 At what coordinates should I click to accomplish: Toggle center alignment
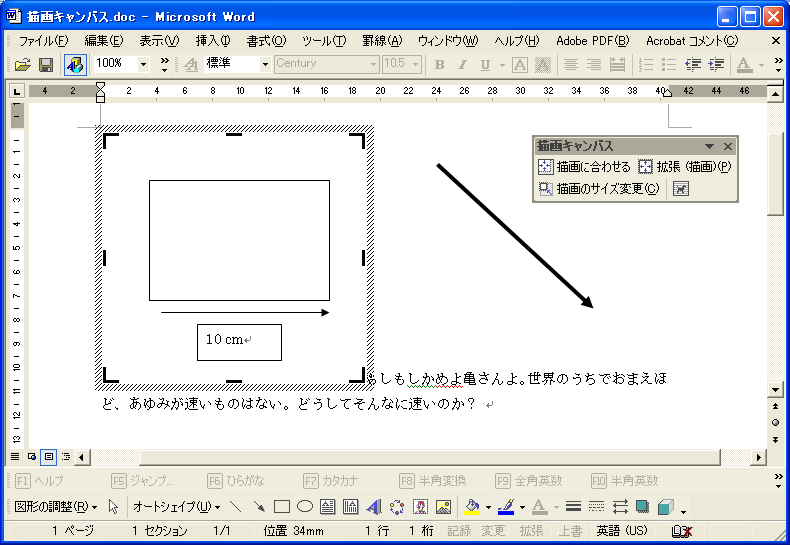coord(571,64)
